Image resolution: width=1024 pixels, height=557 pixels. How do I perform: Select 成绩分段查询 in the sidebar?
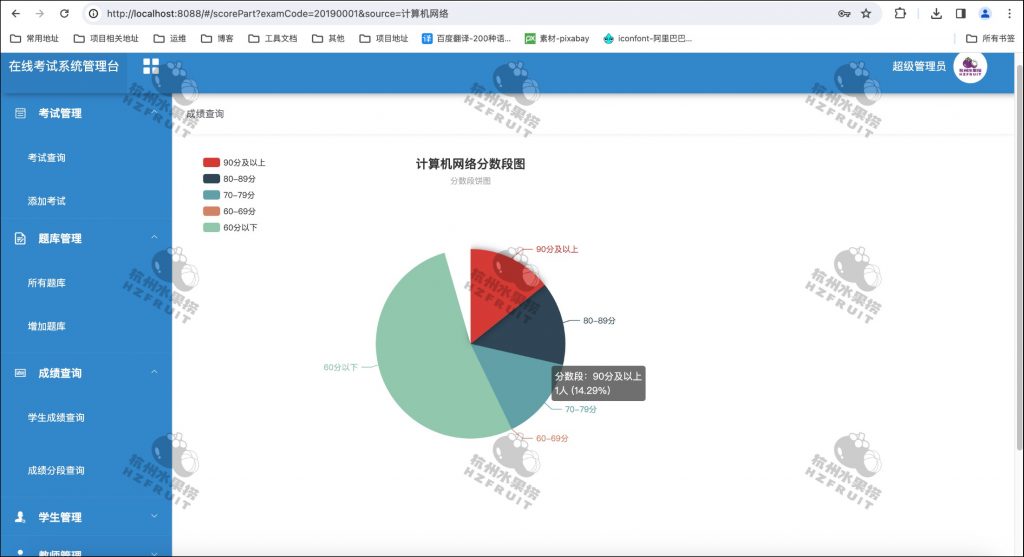pos(56,470)
